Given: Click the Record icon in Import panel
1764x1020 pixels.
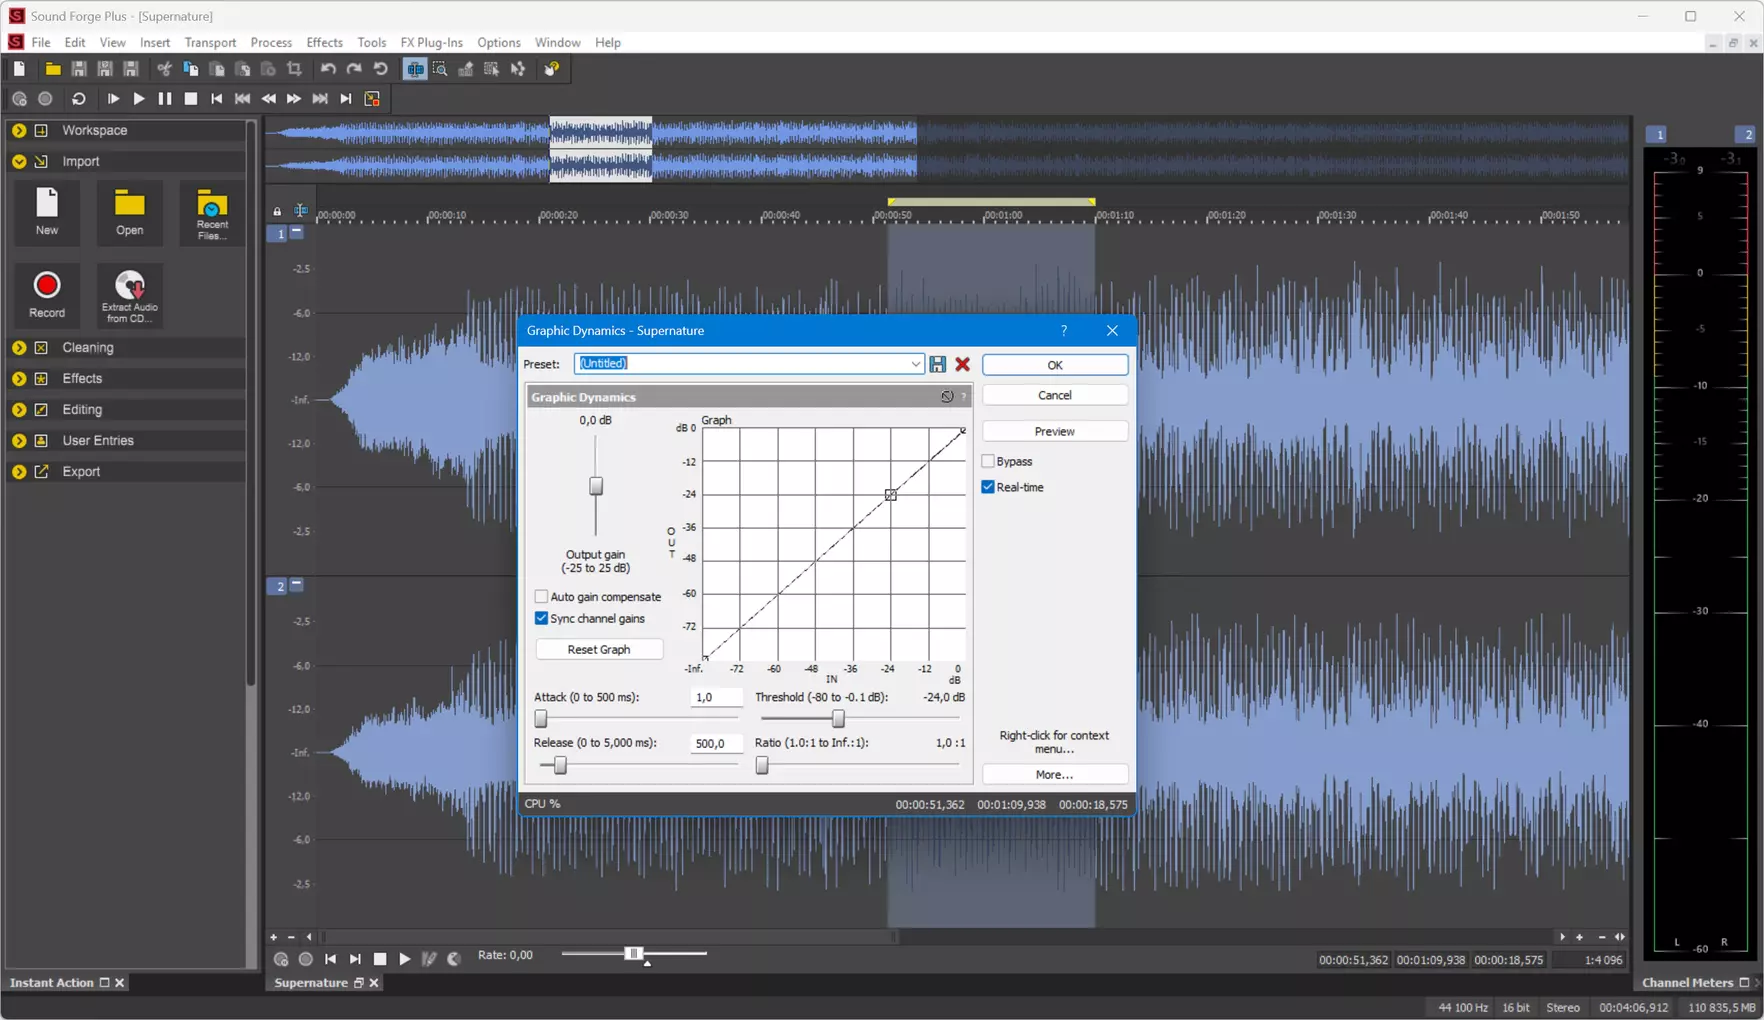Looking at the screenshot, I should pos(46,287).
